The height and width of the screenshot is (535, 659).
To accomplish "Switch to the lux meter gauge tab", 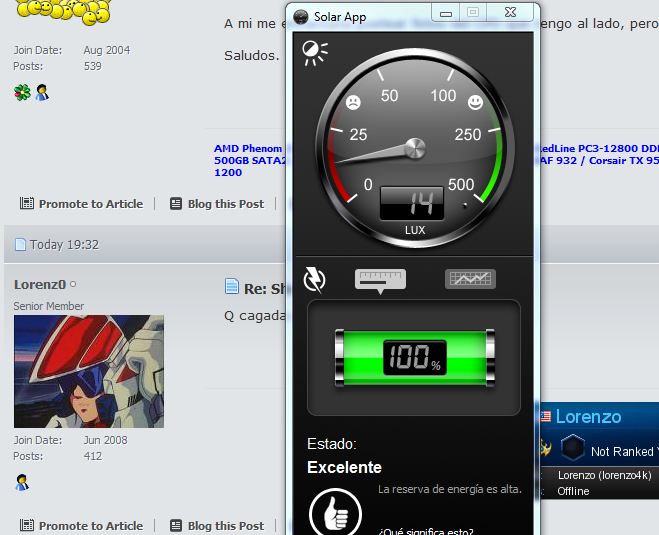I will (x=380, y=280).
